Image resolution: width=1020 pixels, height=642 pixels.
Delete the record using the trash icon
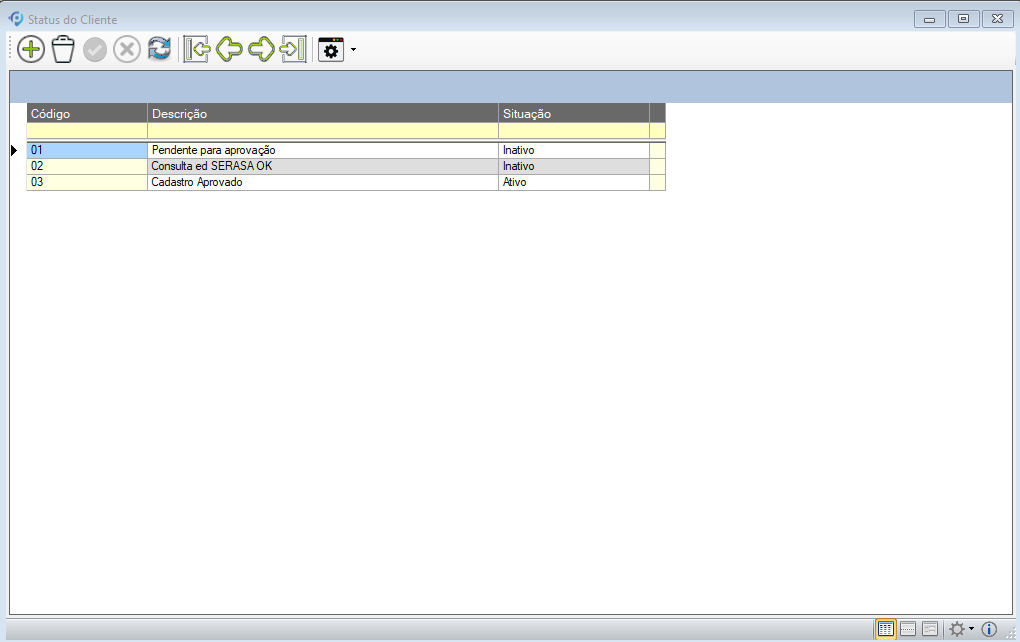pos(63,49)
